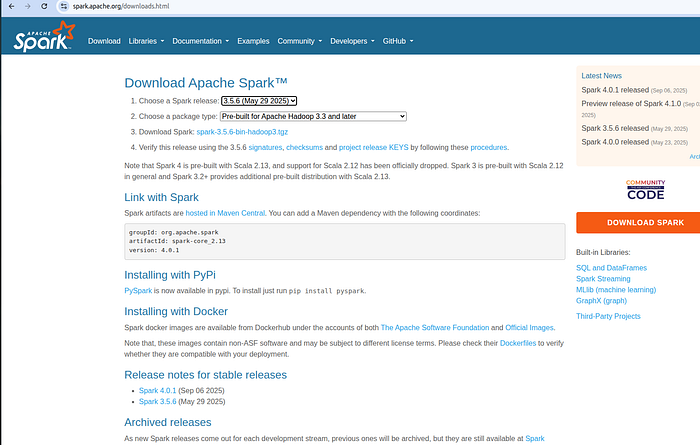Click the orange DOWNLOAD SPARK button
700x445 pixels.
click(x=638, y=222)
